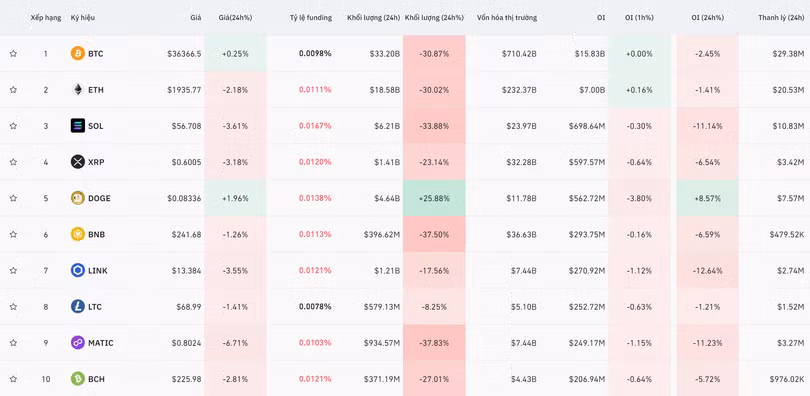Click the LTC Litecoin coin icon
The width and height of the screenshot is (810, 396).
(77, 306)
